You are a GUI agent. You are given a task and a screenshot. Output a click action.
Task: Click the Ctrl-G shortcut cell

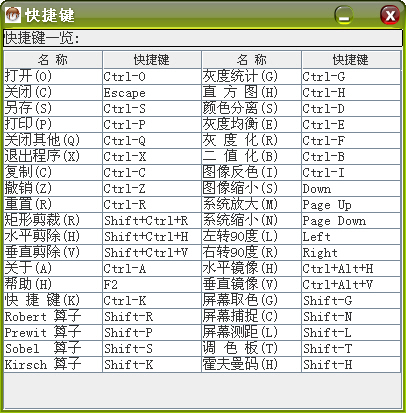[351, 77]
